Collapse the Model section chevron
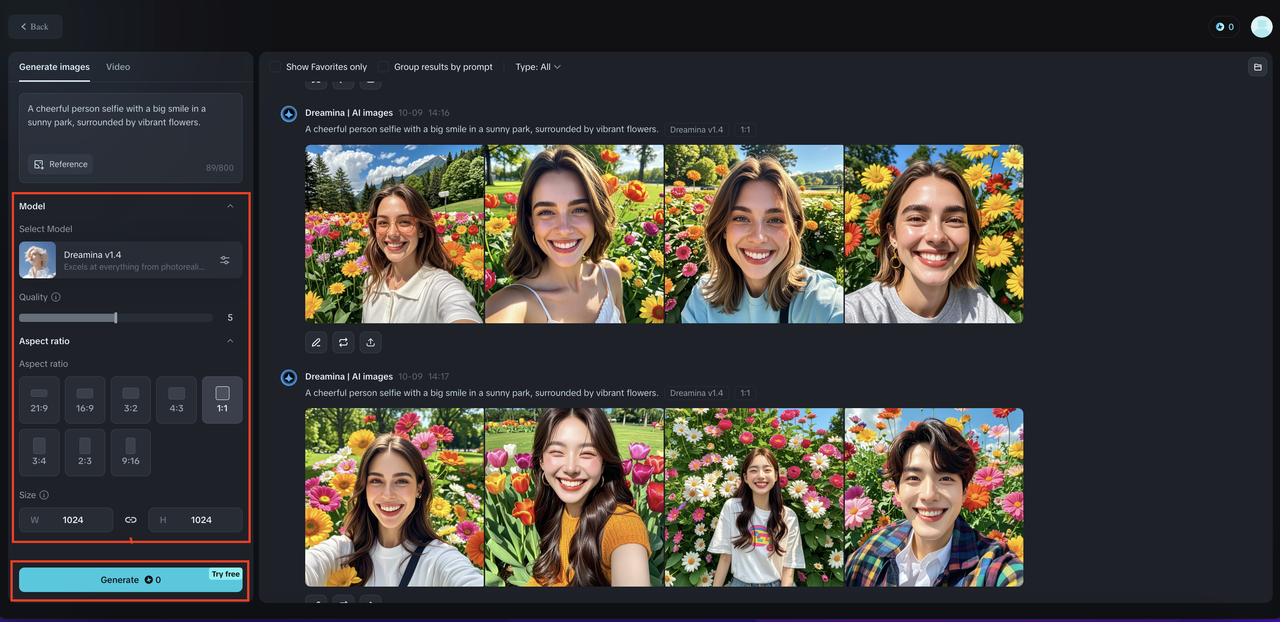This screenshot has height=622, width=1280. coord(230,206)
